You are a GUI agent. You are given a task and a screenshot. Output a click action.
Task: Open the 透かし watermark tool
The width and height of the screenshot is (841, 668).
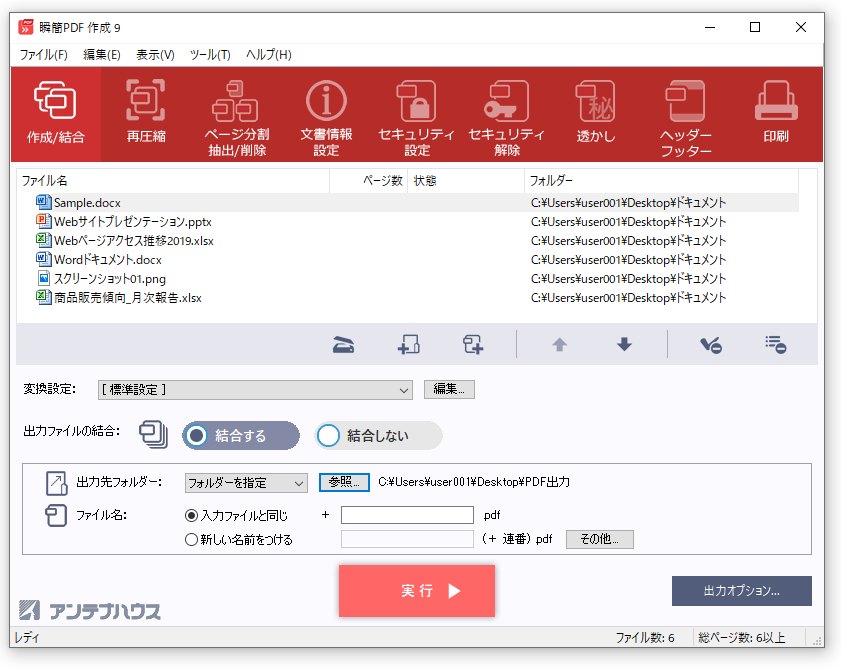(x=596, y=114)
